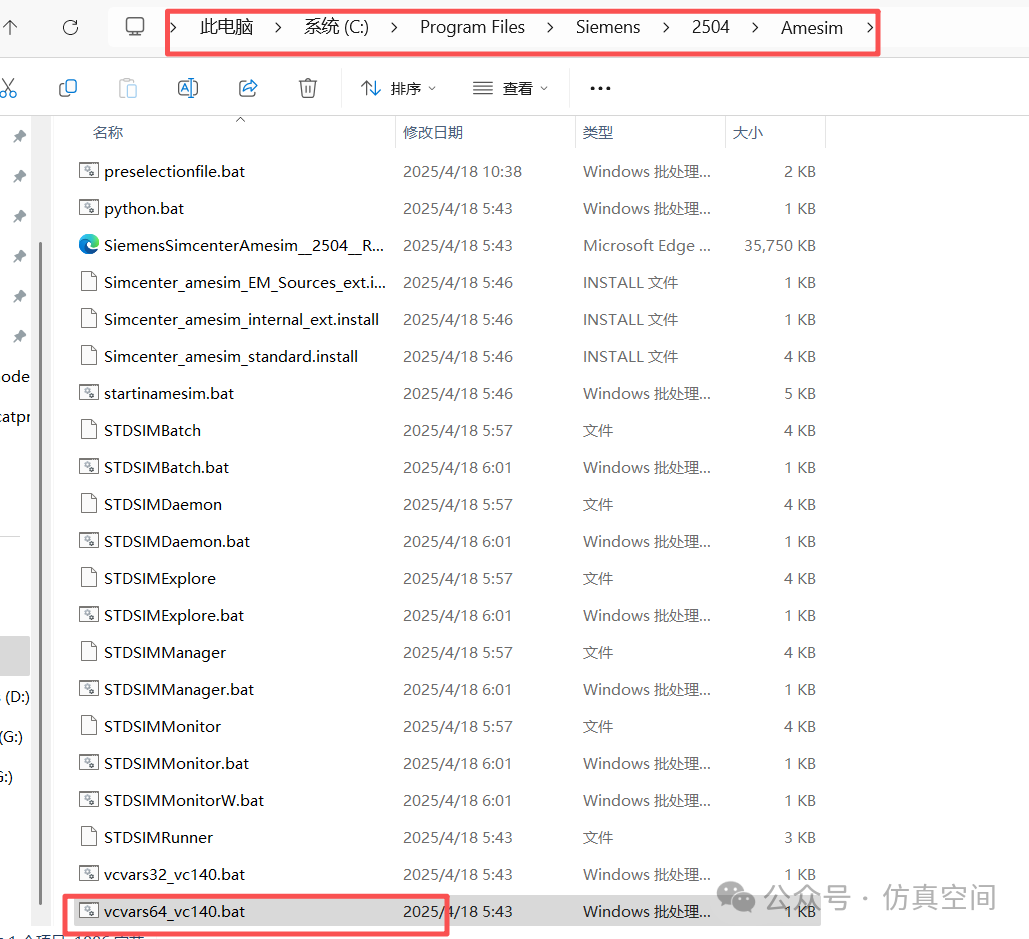
Task: Select startinamesim.bat file
Action: (x=168, y=393)
